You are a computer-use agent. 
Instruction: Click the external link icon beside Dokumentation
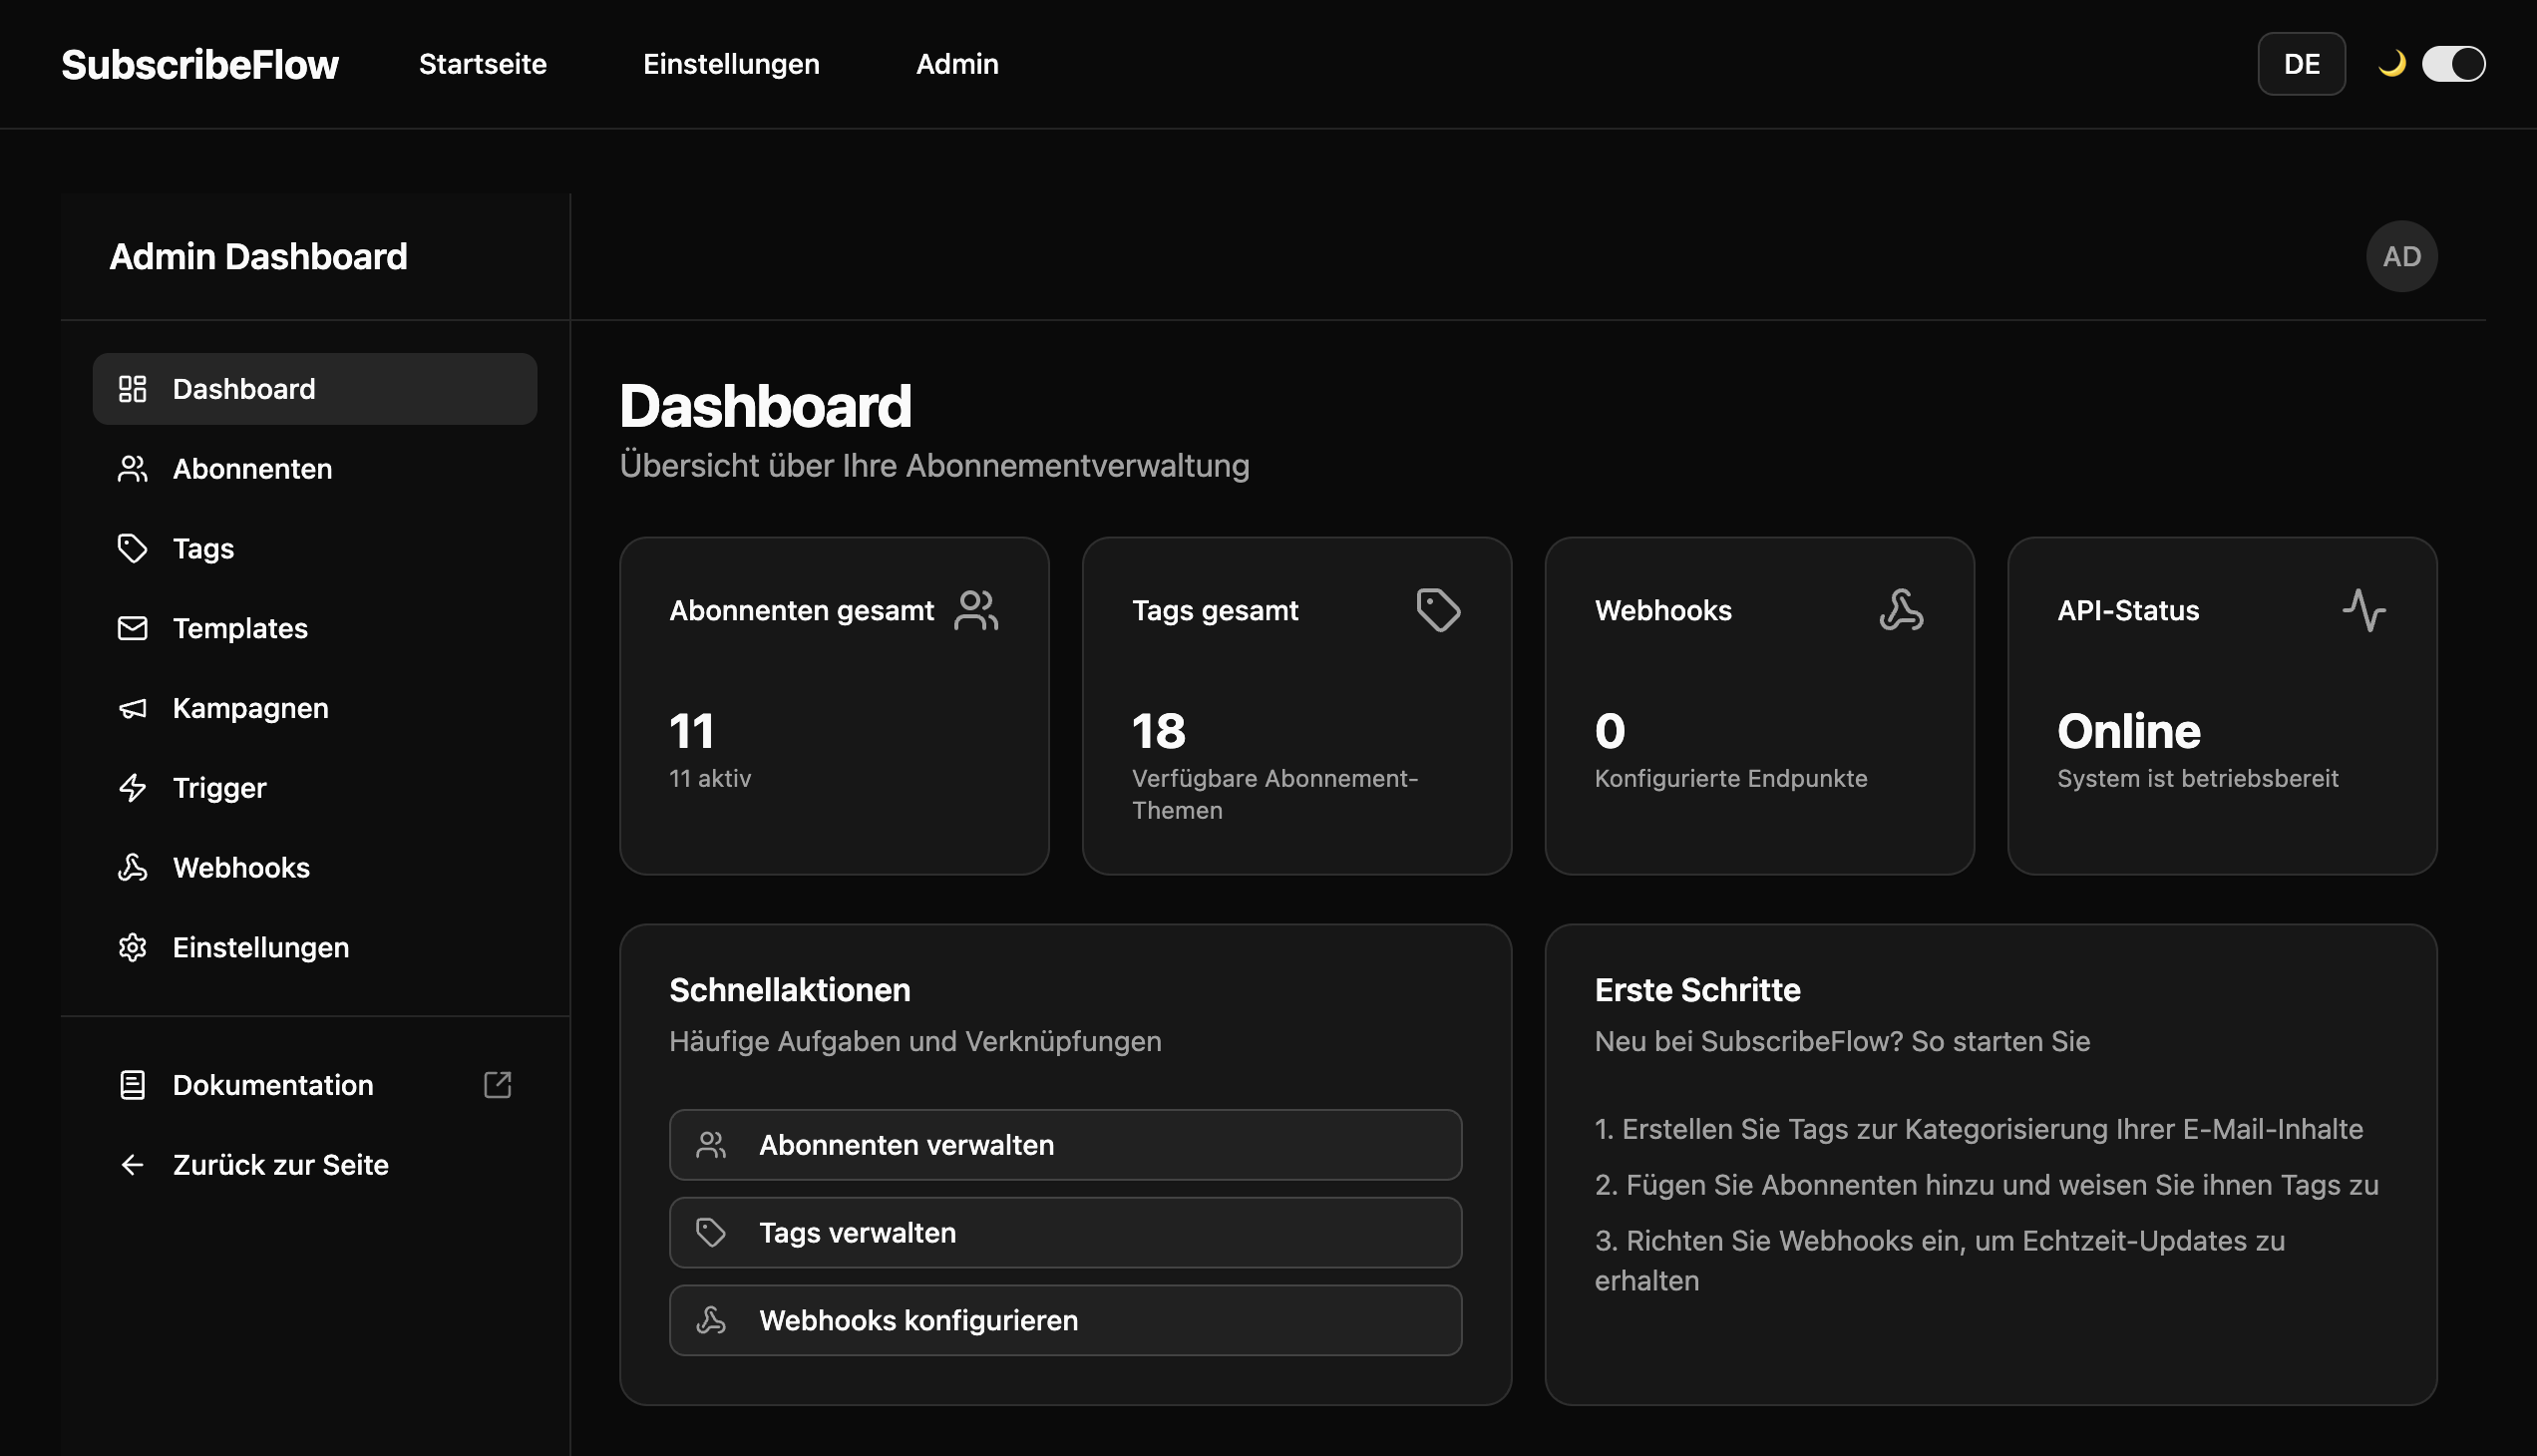(x=498, y=1084)
